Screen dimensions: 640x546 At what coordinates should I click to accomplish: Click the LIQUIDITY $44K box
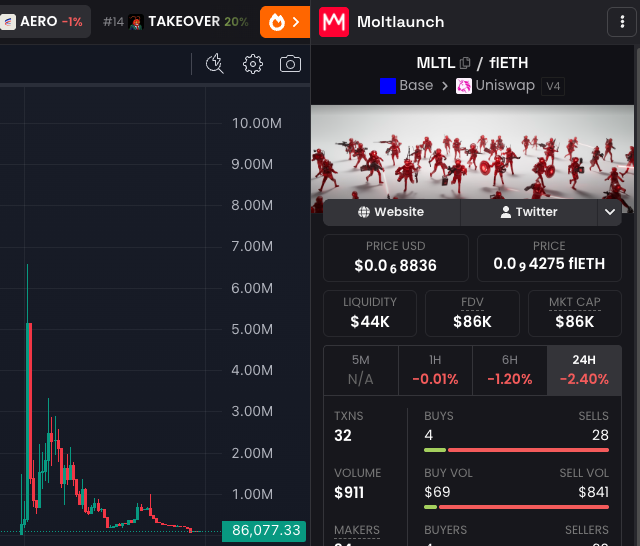coord(370,313)
